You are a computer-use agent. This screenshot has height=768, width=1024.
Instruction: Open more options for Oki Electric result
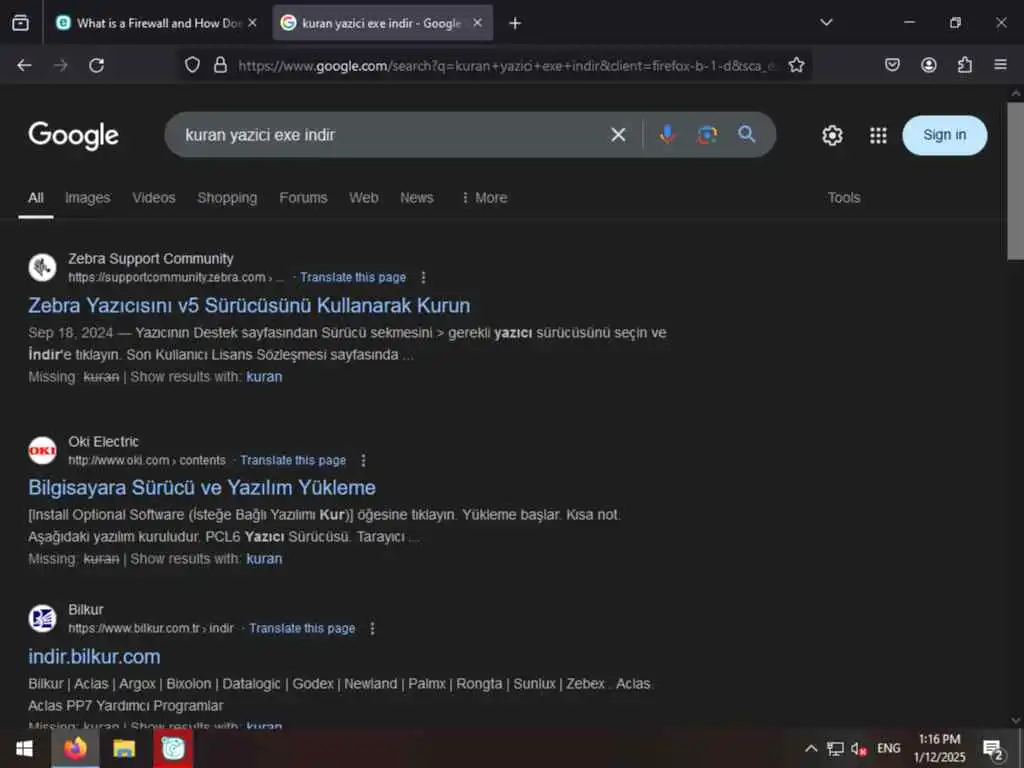[363, 460]
